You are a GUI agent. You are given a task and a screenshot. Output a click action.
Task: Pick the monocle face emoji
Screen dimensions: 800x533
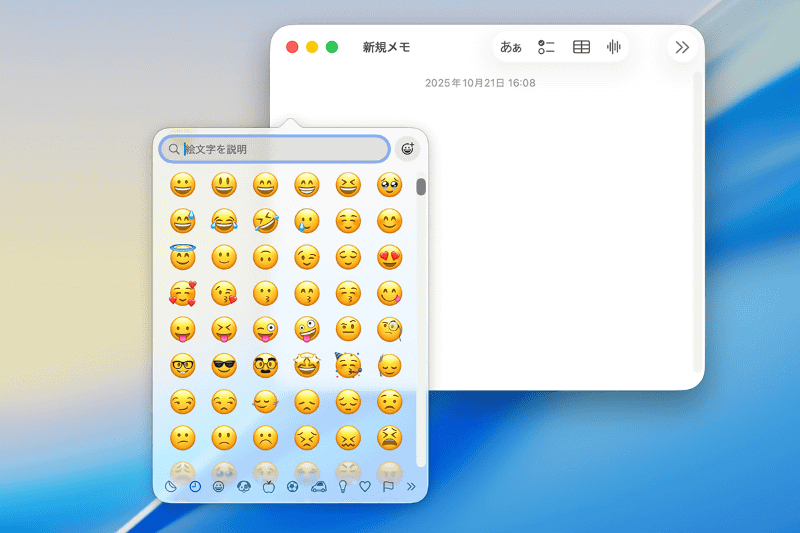(389, 329)
